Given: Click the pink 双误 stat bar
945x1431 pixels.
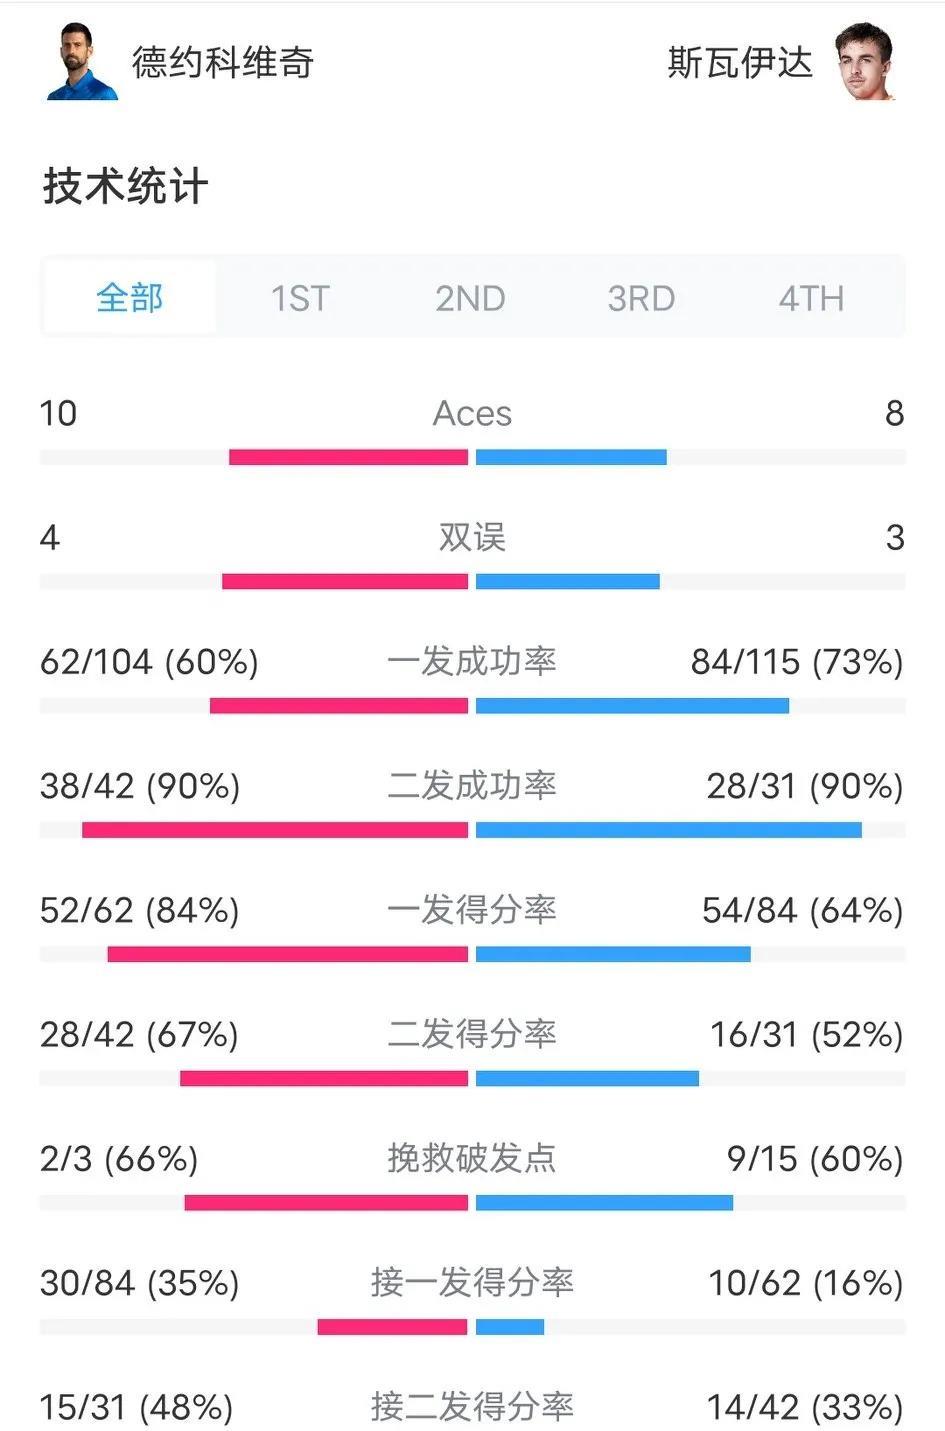Looking at the screenshot, I should (x=345, y=581).
